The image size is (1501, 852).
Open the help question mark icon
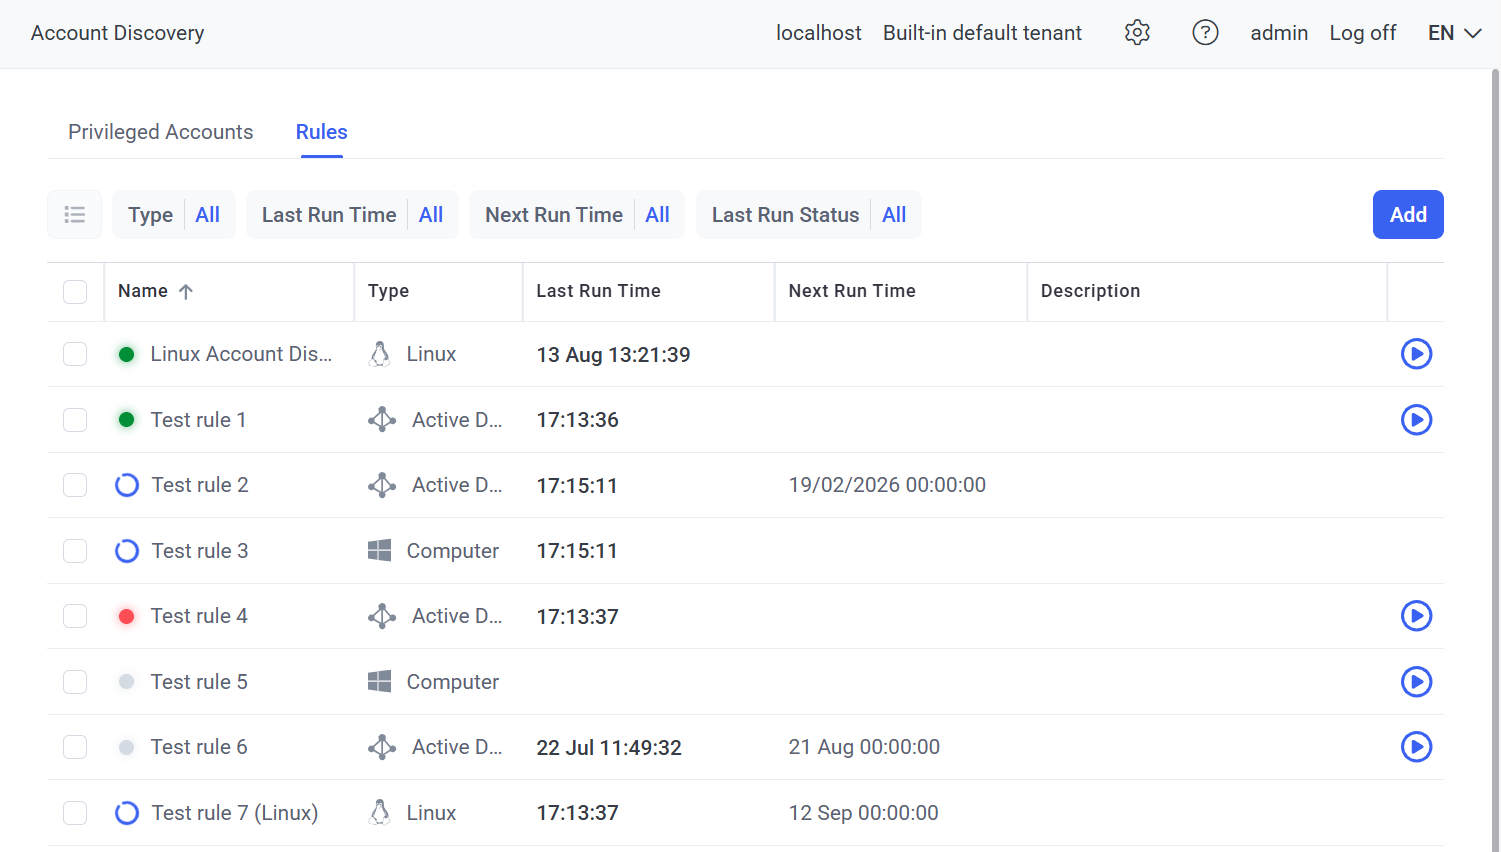[x=1205, y=33]
